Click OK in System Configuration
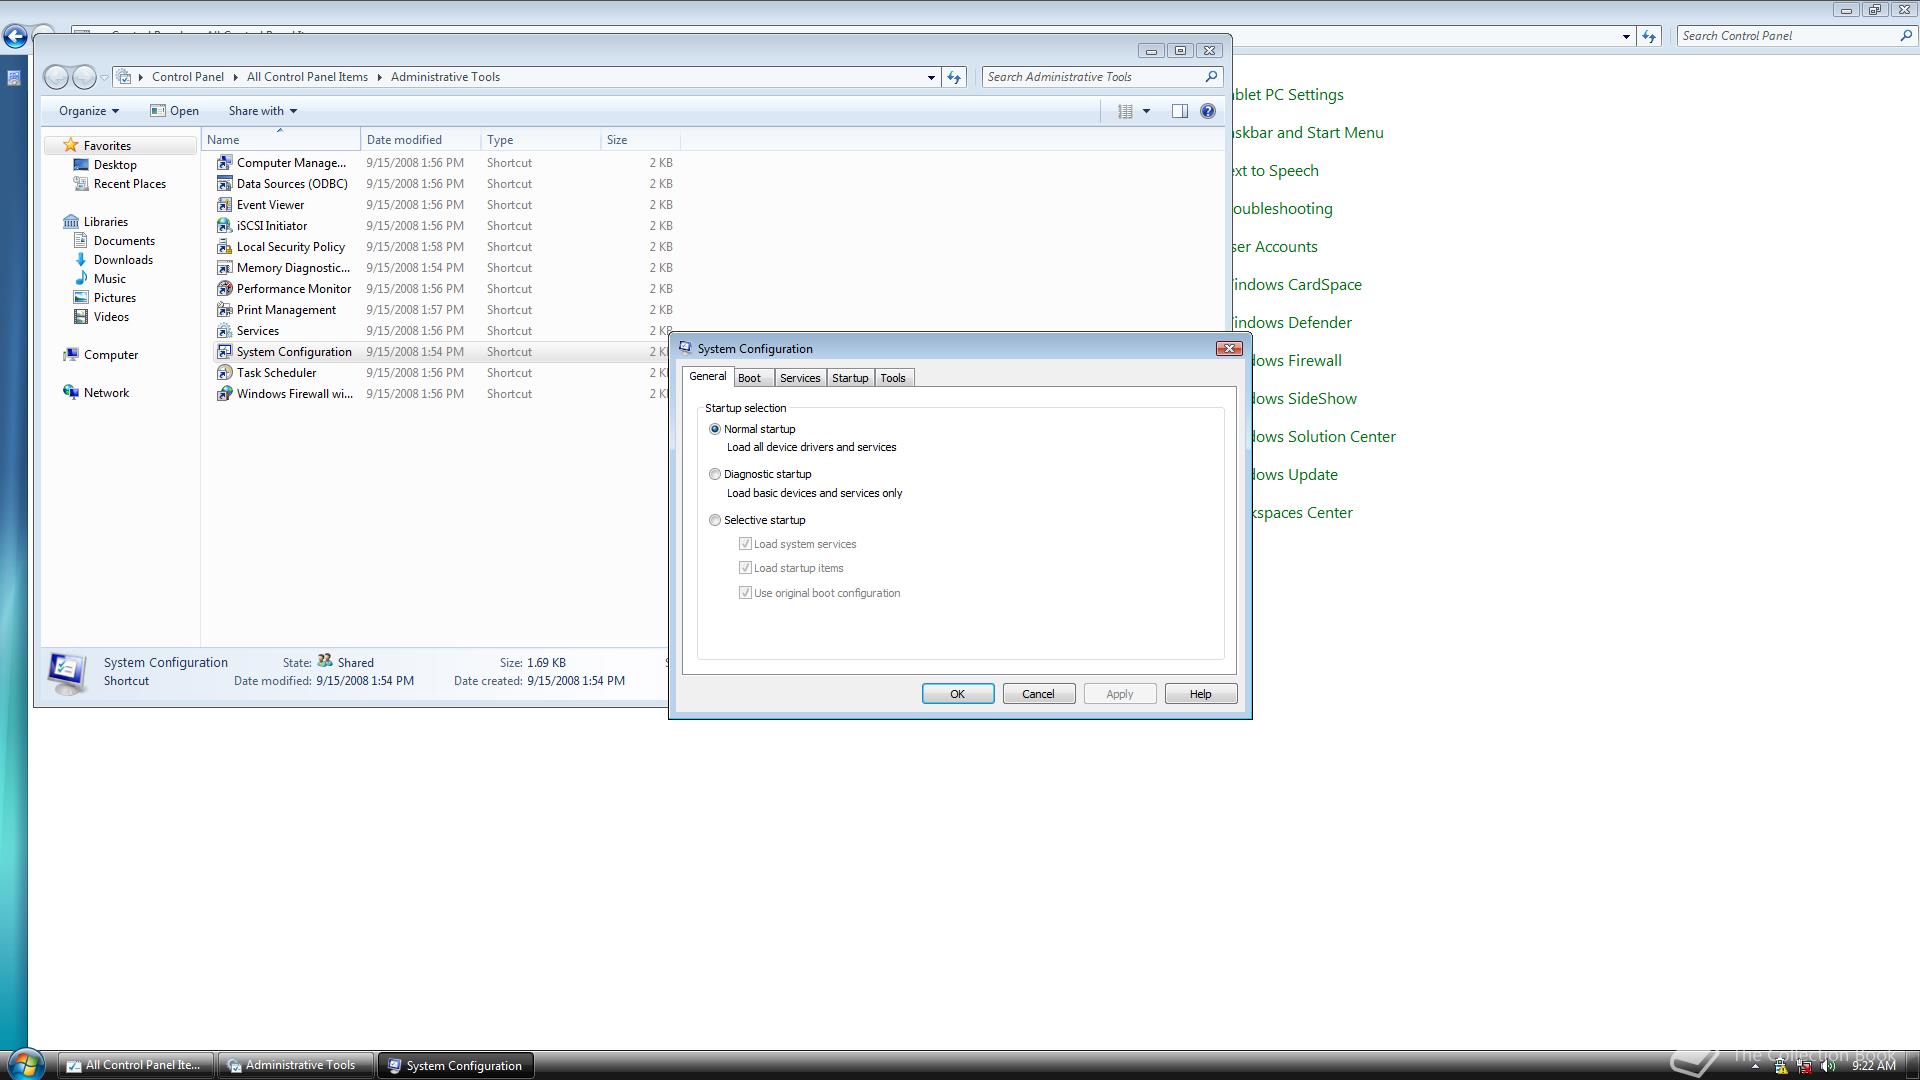The image size is (1920, 1080). click(x=958, y=694)
